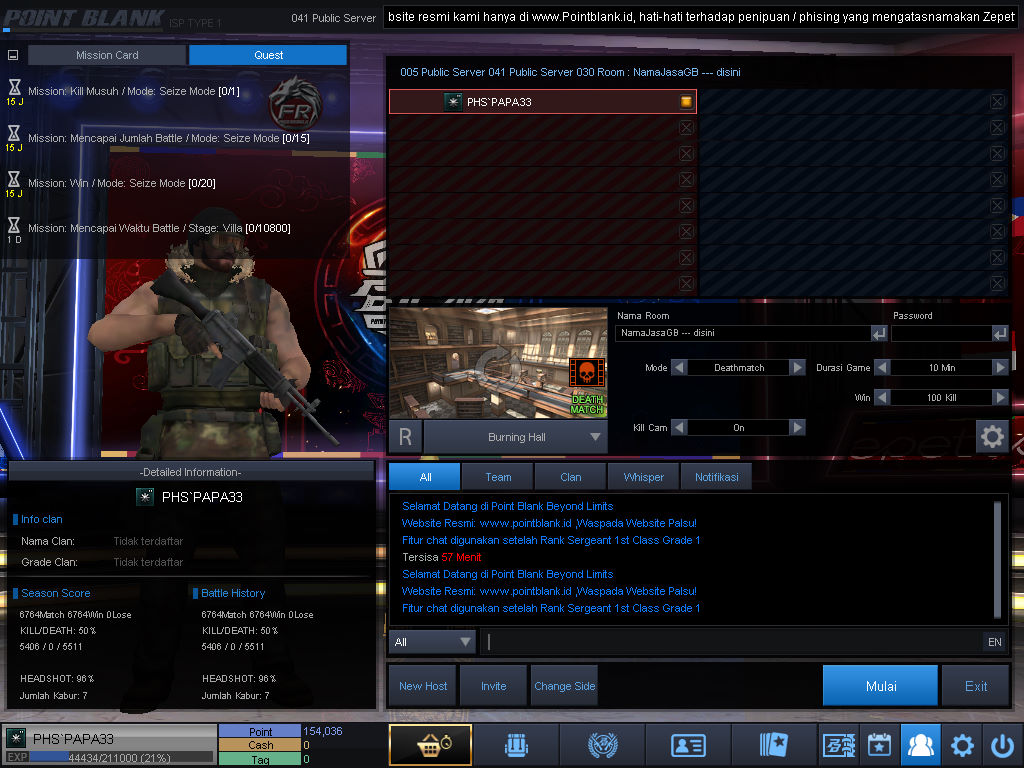This screenshot has height=768, width=1024.
Task: Close the empty slot below PHS`PAPA33
Action: (x=686, y=128)
